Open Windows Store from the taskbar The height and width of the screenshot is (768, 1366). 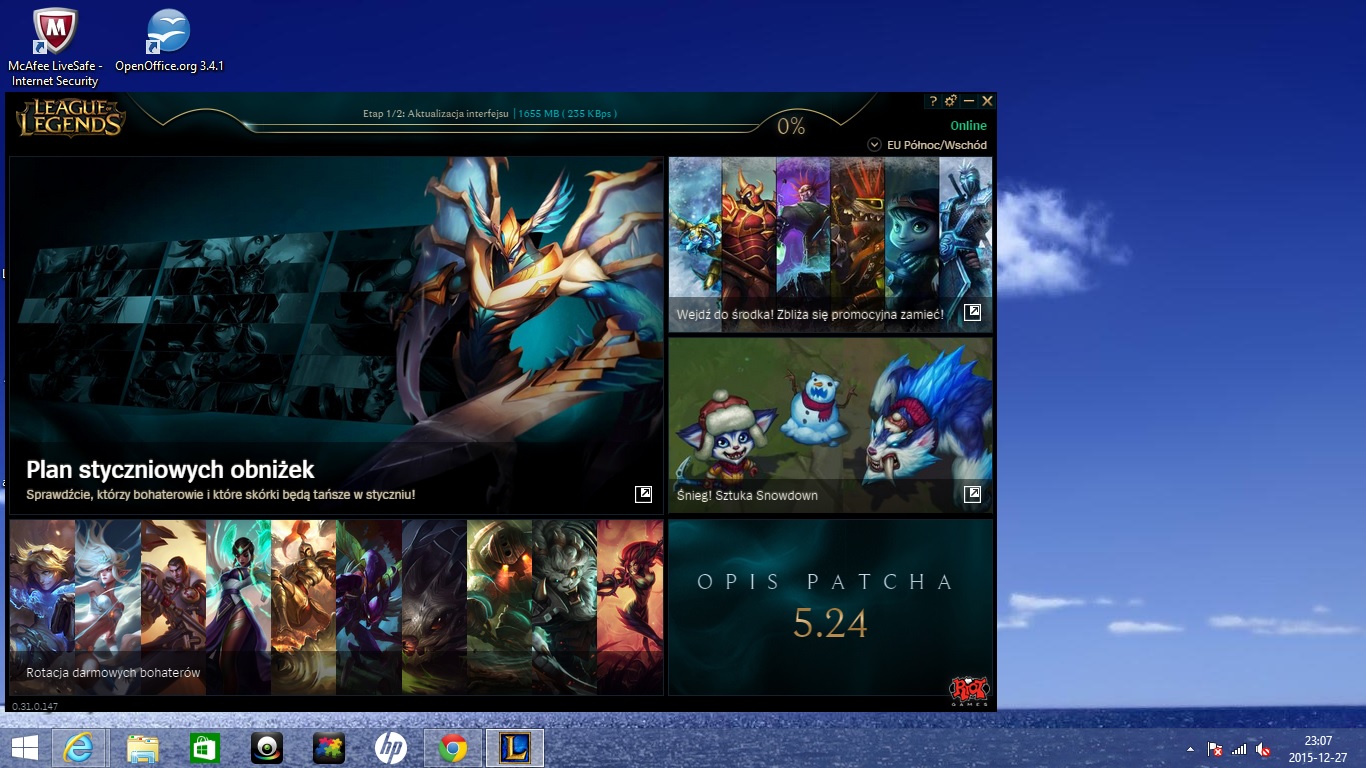tap(205, 748)
